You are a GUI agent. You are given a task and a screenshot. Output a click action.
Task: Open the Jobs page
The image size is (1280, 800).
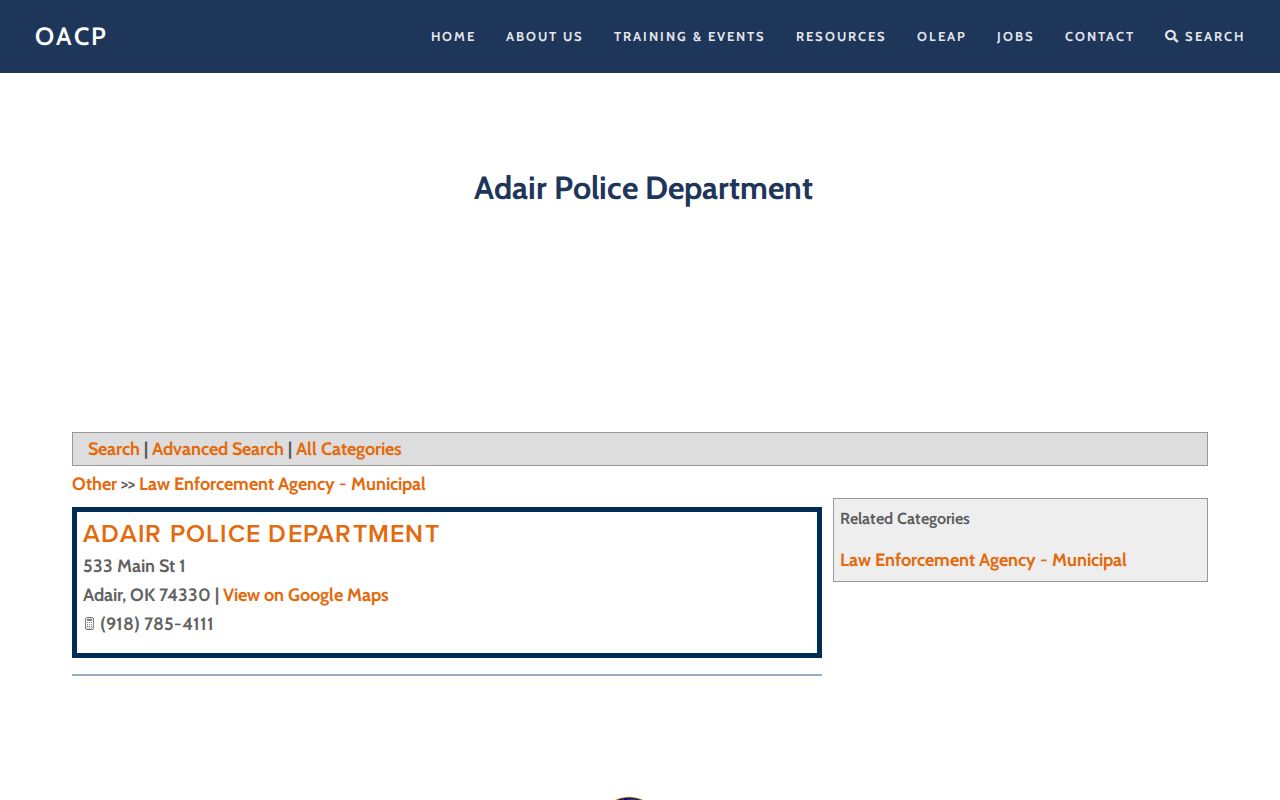pos(1015,37)
